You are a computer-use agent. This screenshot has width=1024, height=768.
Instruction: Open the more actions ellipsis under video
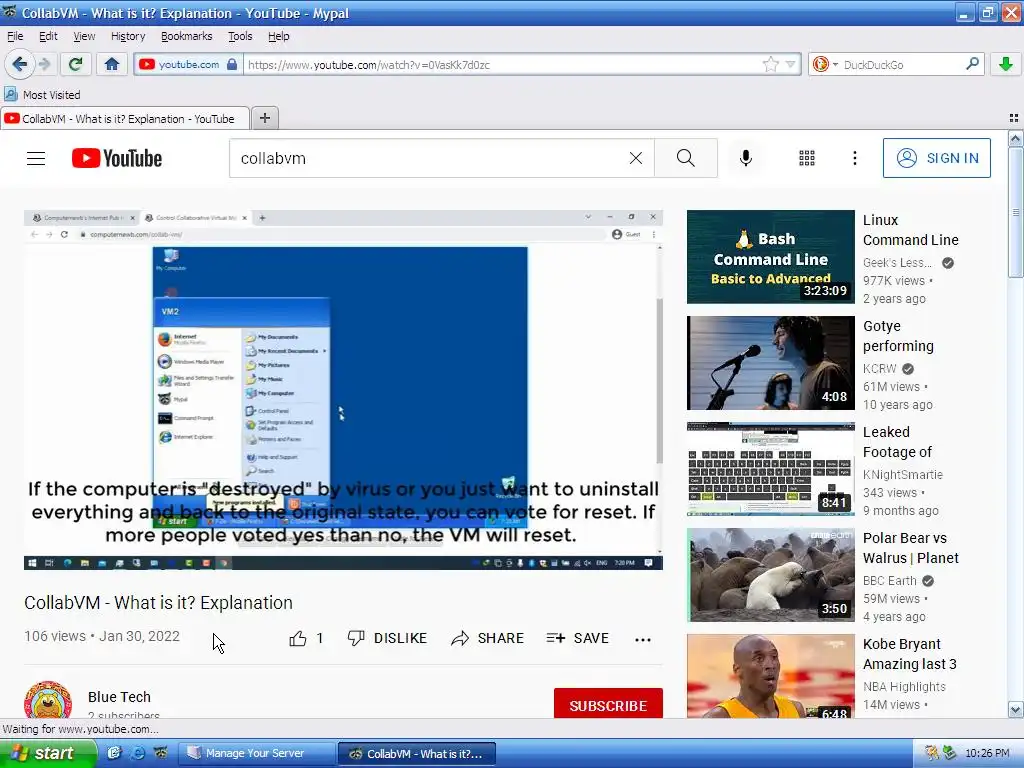point(643,639)
